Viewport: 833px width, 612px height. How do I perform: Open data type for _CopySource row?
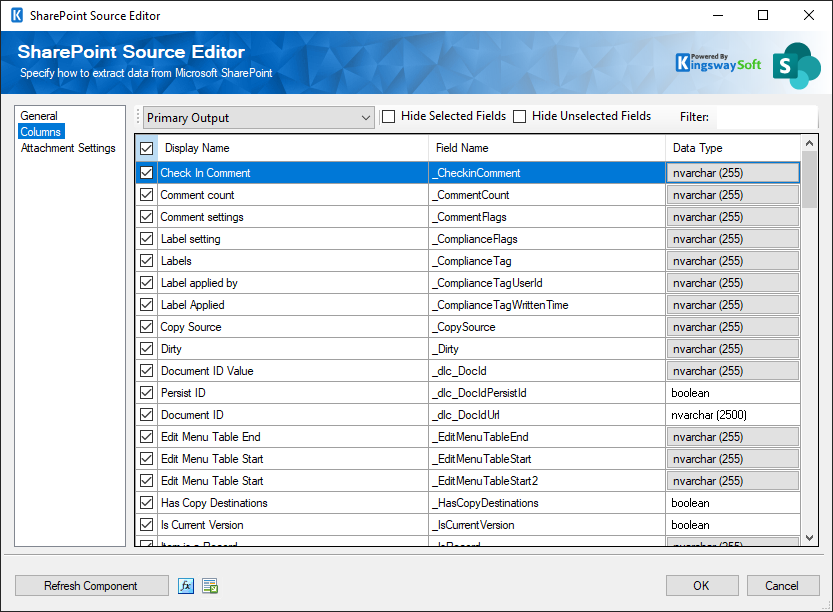tap(733, 327)
